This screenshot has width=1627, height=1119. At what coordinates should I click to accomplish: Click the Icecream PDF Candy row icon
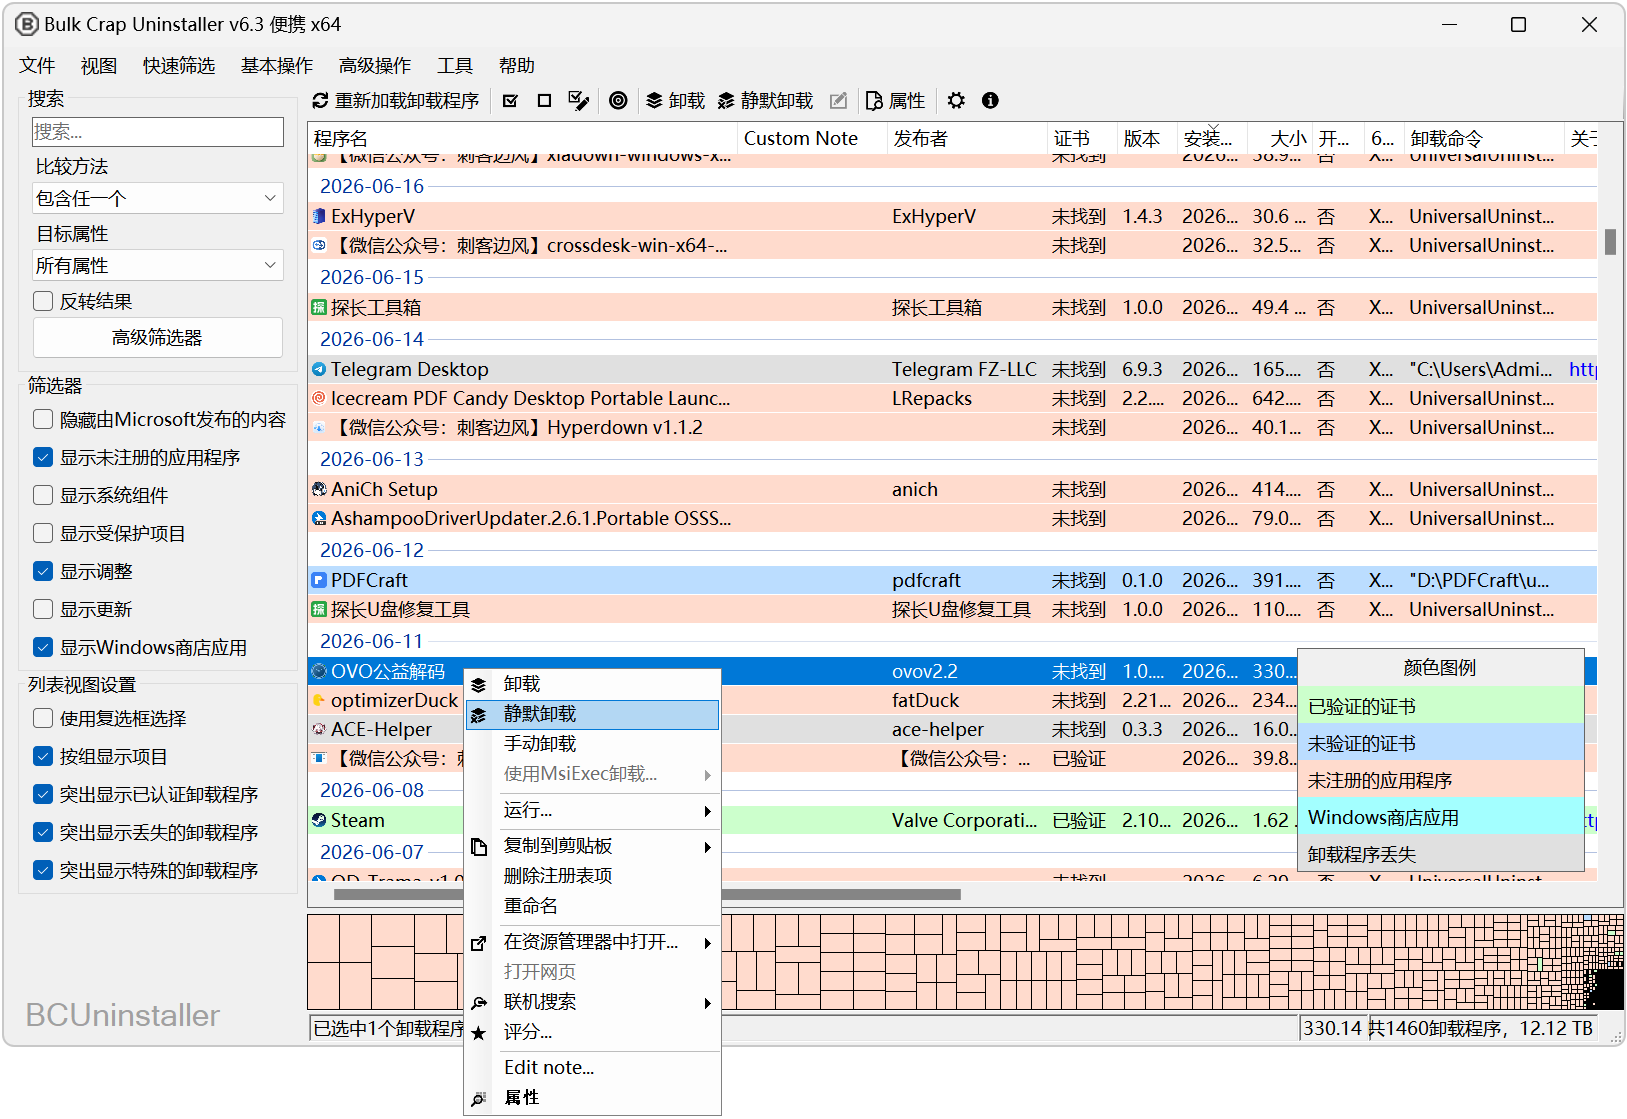(x=319, y=398)
